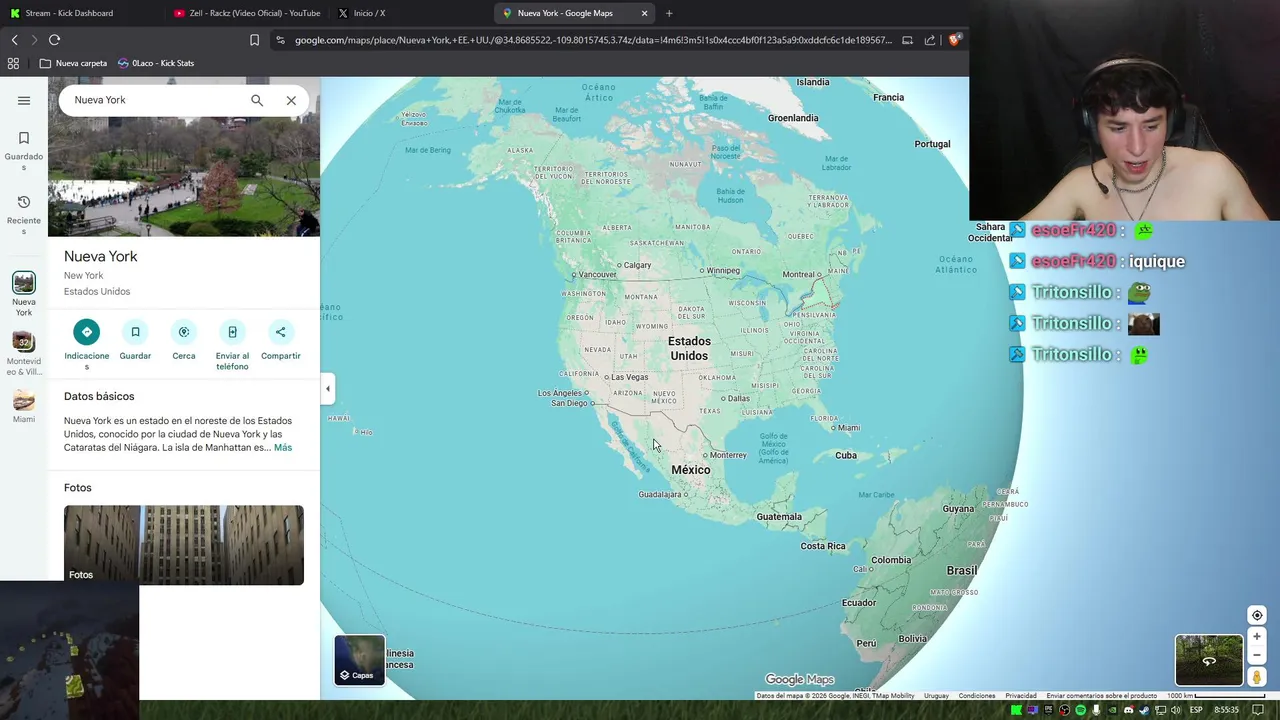Click the Cuba map label
Screen dimensions: 1280x720
pyautogui.click(x=846, y=455)
